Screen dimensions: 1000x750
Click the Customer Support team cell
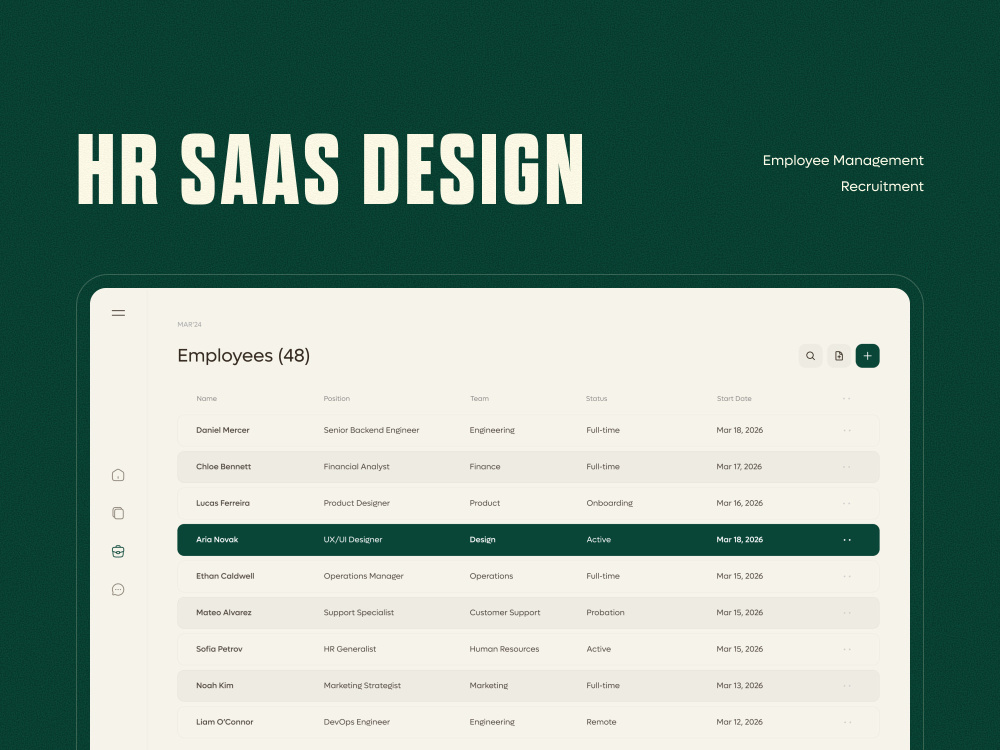[504, 612]
